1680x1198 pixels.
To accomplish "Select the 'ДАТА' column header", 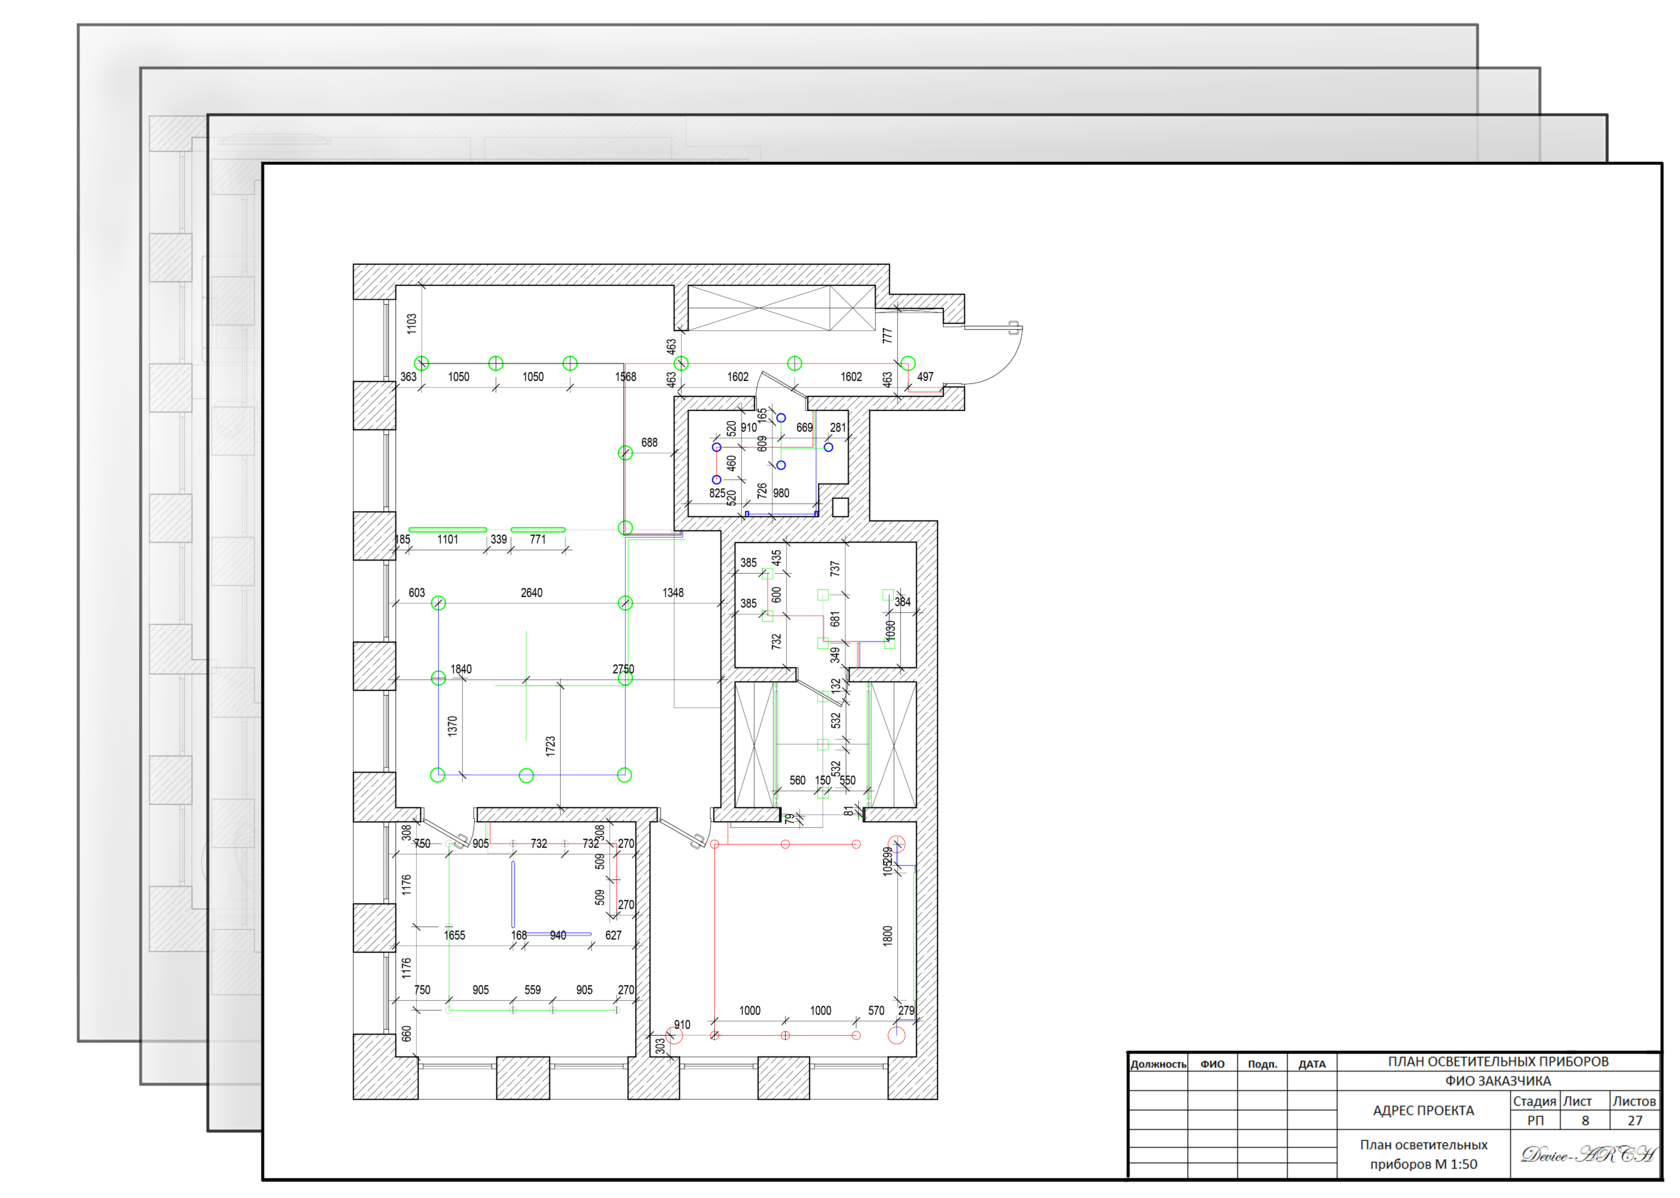I will (1312, 1064).
